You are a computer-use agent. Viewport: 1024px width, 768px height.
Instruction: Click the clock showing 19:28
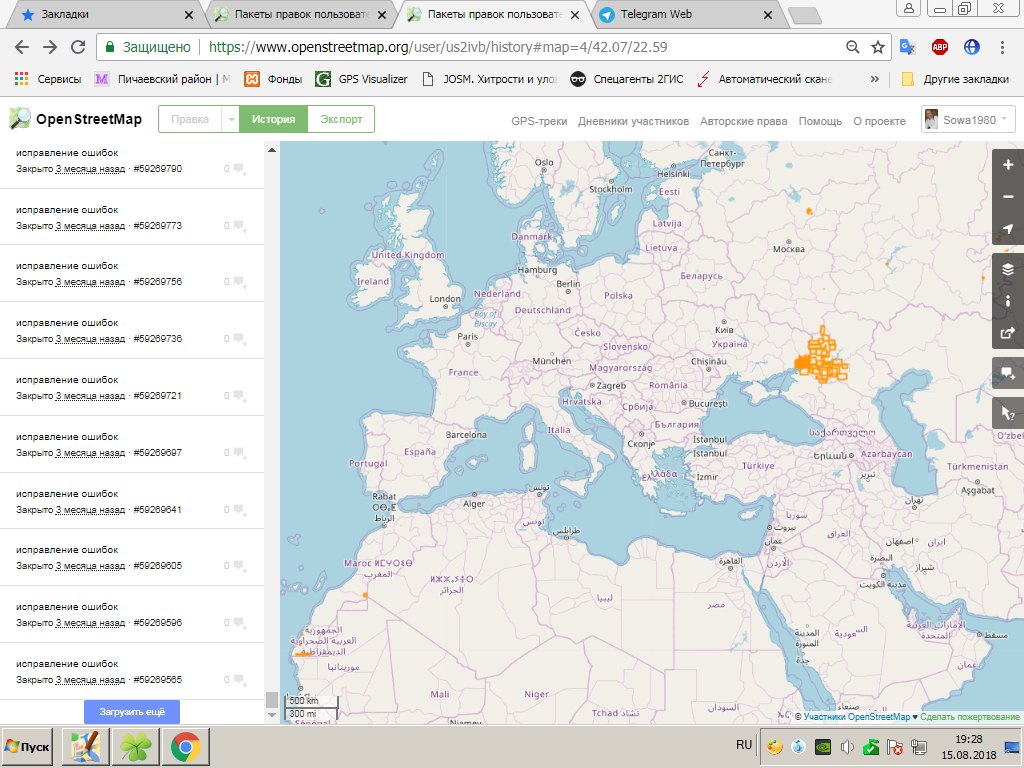pos(968,739)
